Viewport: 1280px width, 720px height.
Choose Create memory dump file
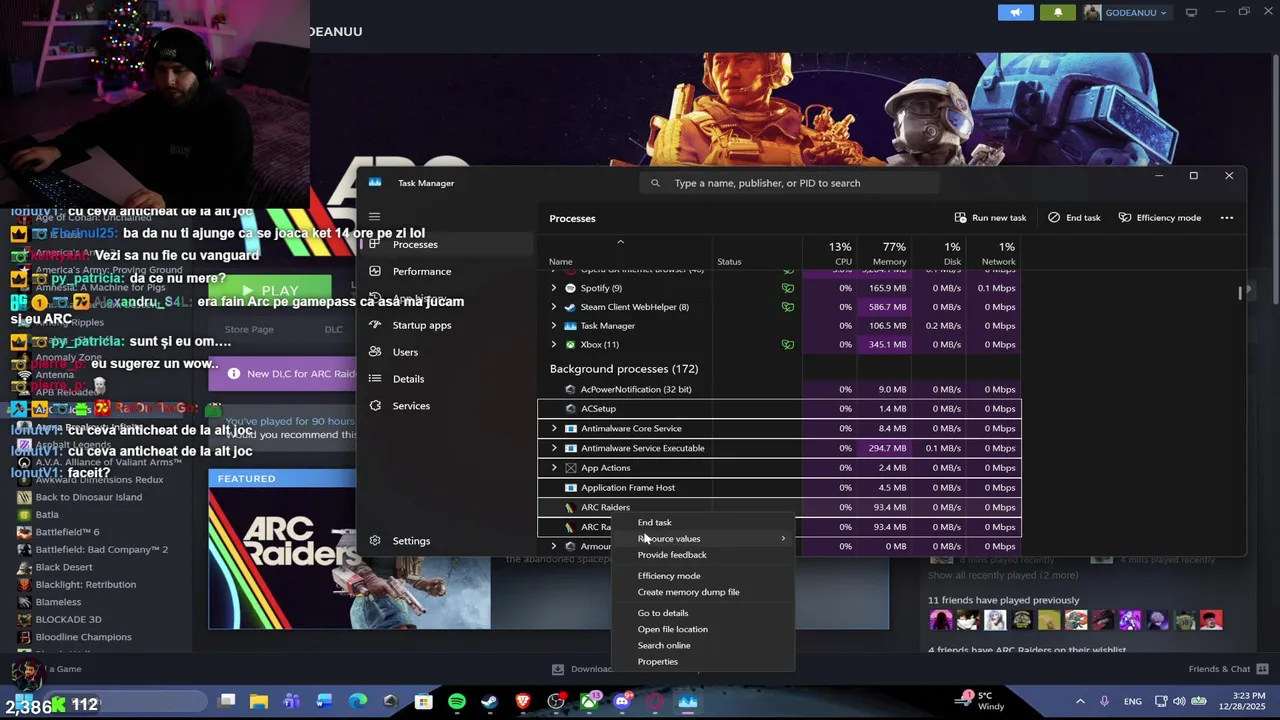689,592
